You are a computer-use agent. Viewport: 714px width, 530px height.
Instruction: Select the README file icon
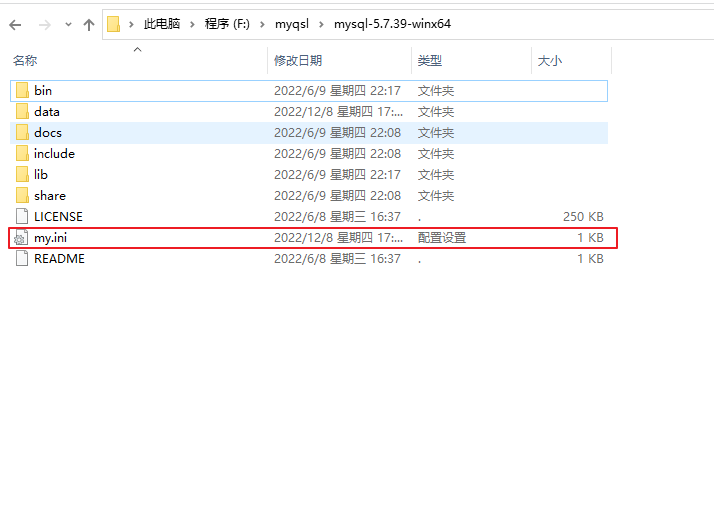point(22,259)
